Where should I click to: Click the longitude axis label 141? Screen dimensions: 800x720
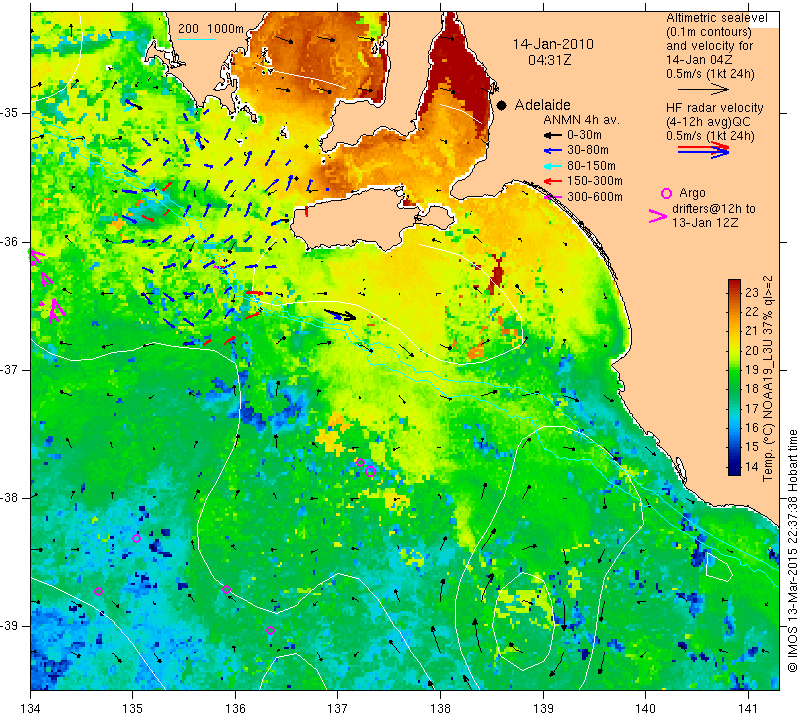[x=748, y=708]
